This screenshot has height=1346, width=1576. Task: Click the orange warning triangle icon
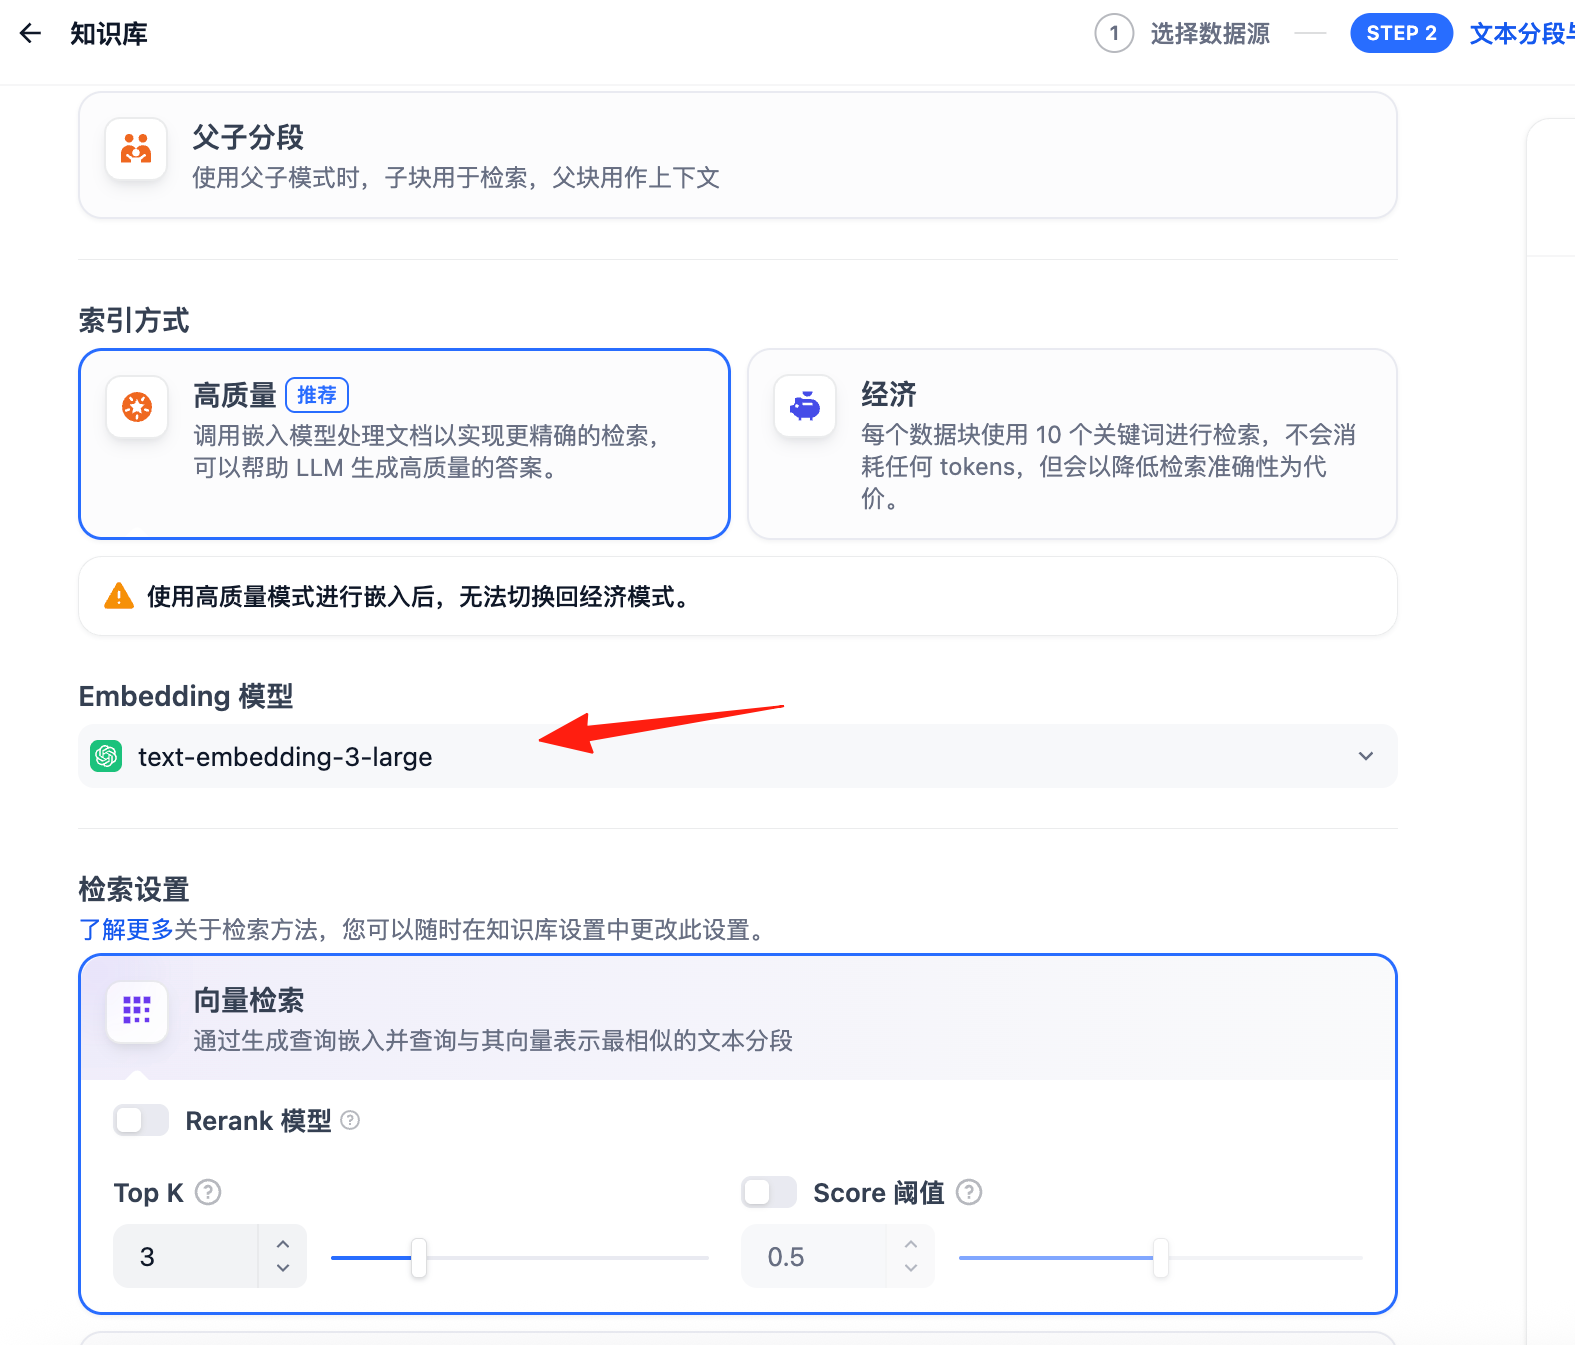tap(119, 596)
